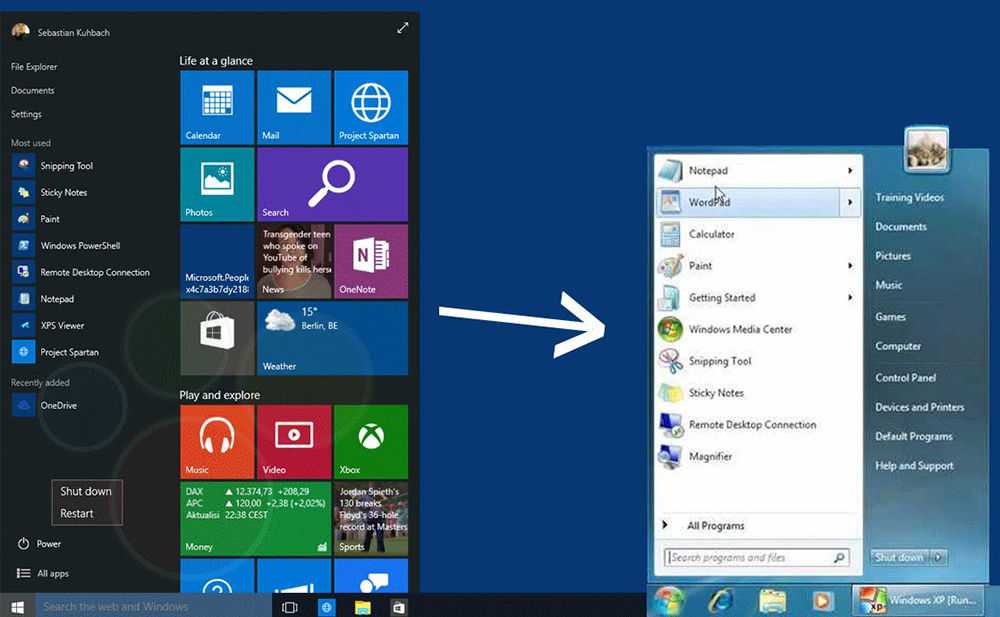1000x617 pixels.
Task: Click the Search programs and files box
Action: (750, 557)
